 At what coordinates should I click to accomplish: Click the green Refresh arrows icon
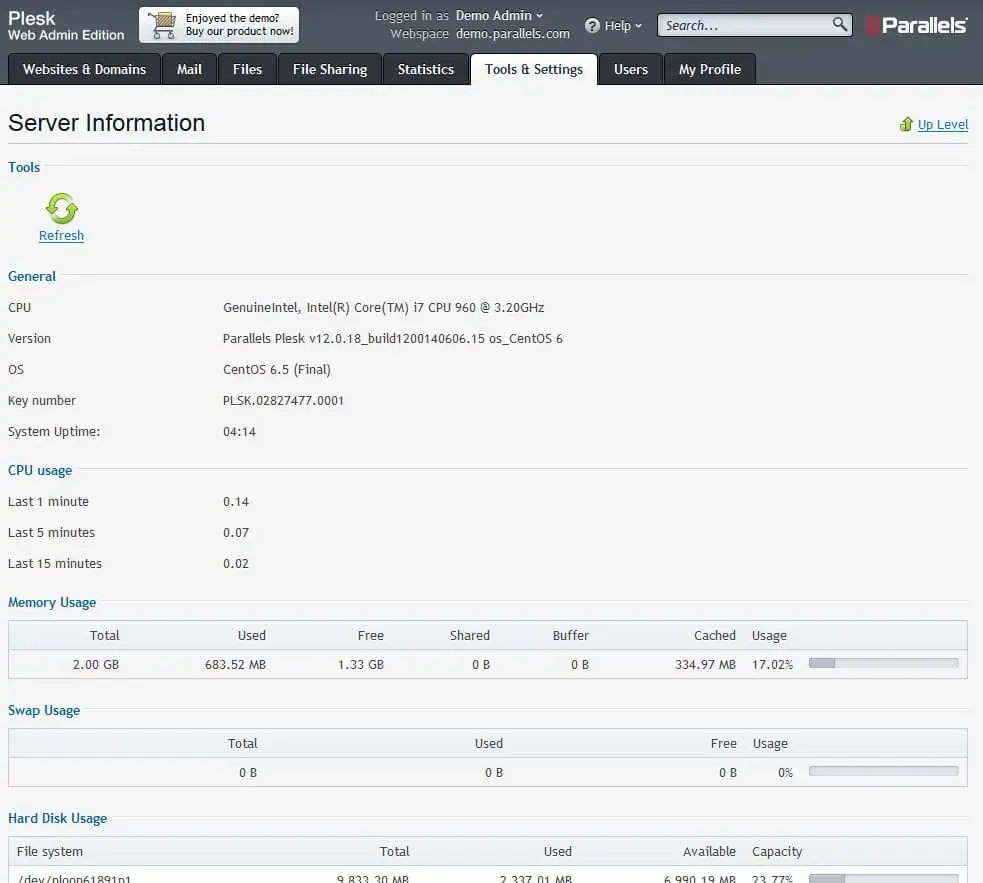tap(61, 208)
